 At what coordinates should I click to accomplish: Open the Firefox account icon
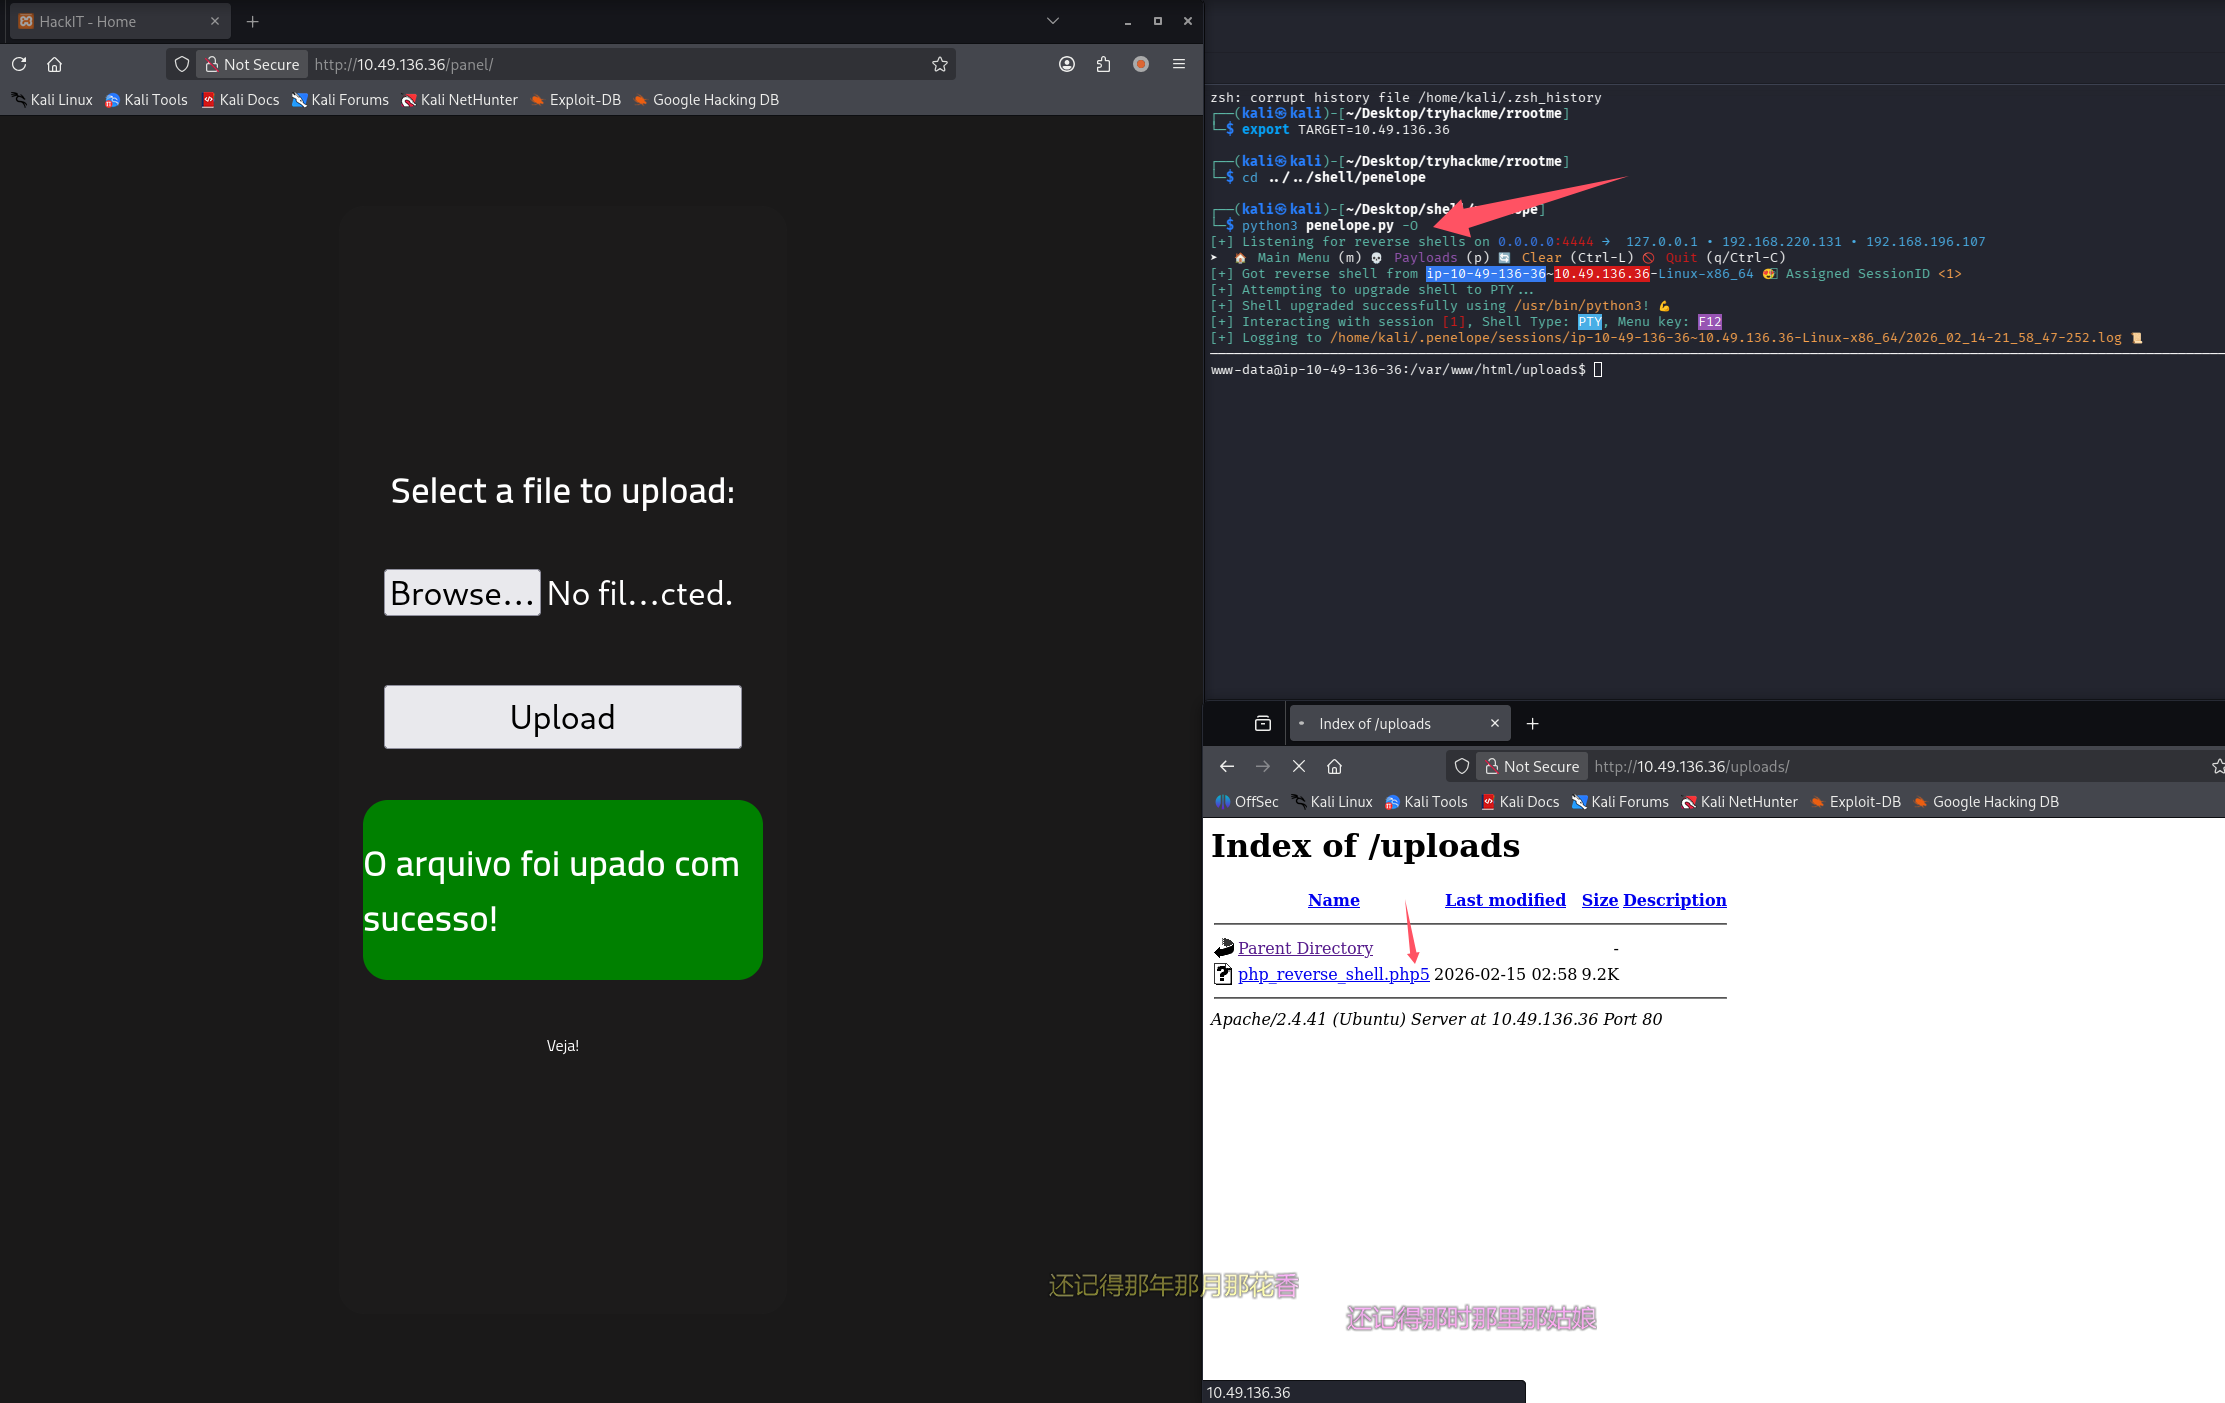(x=1066, y=64)
